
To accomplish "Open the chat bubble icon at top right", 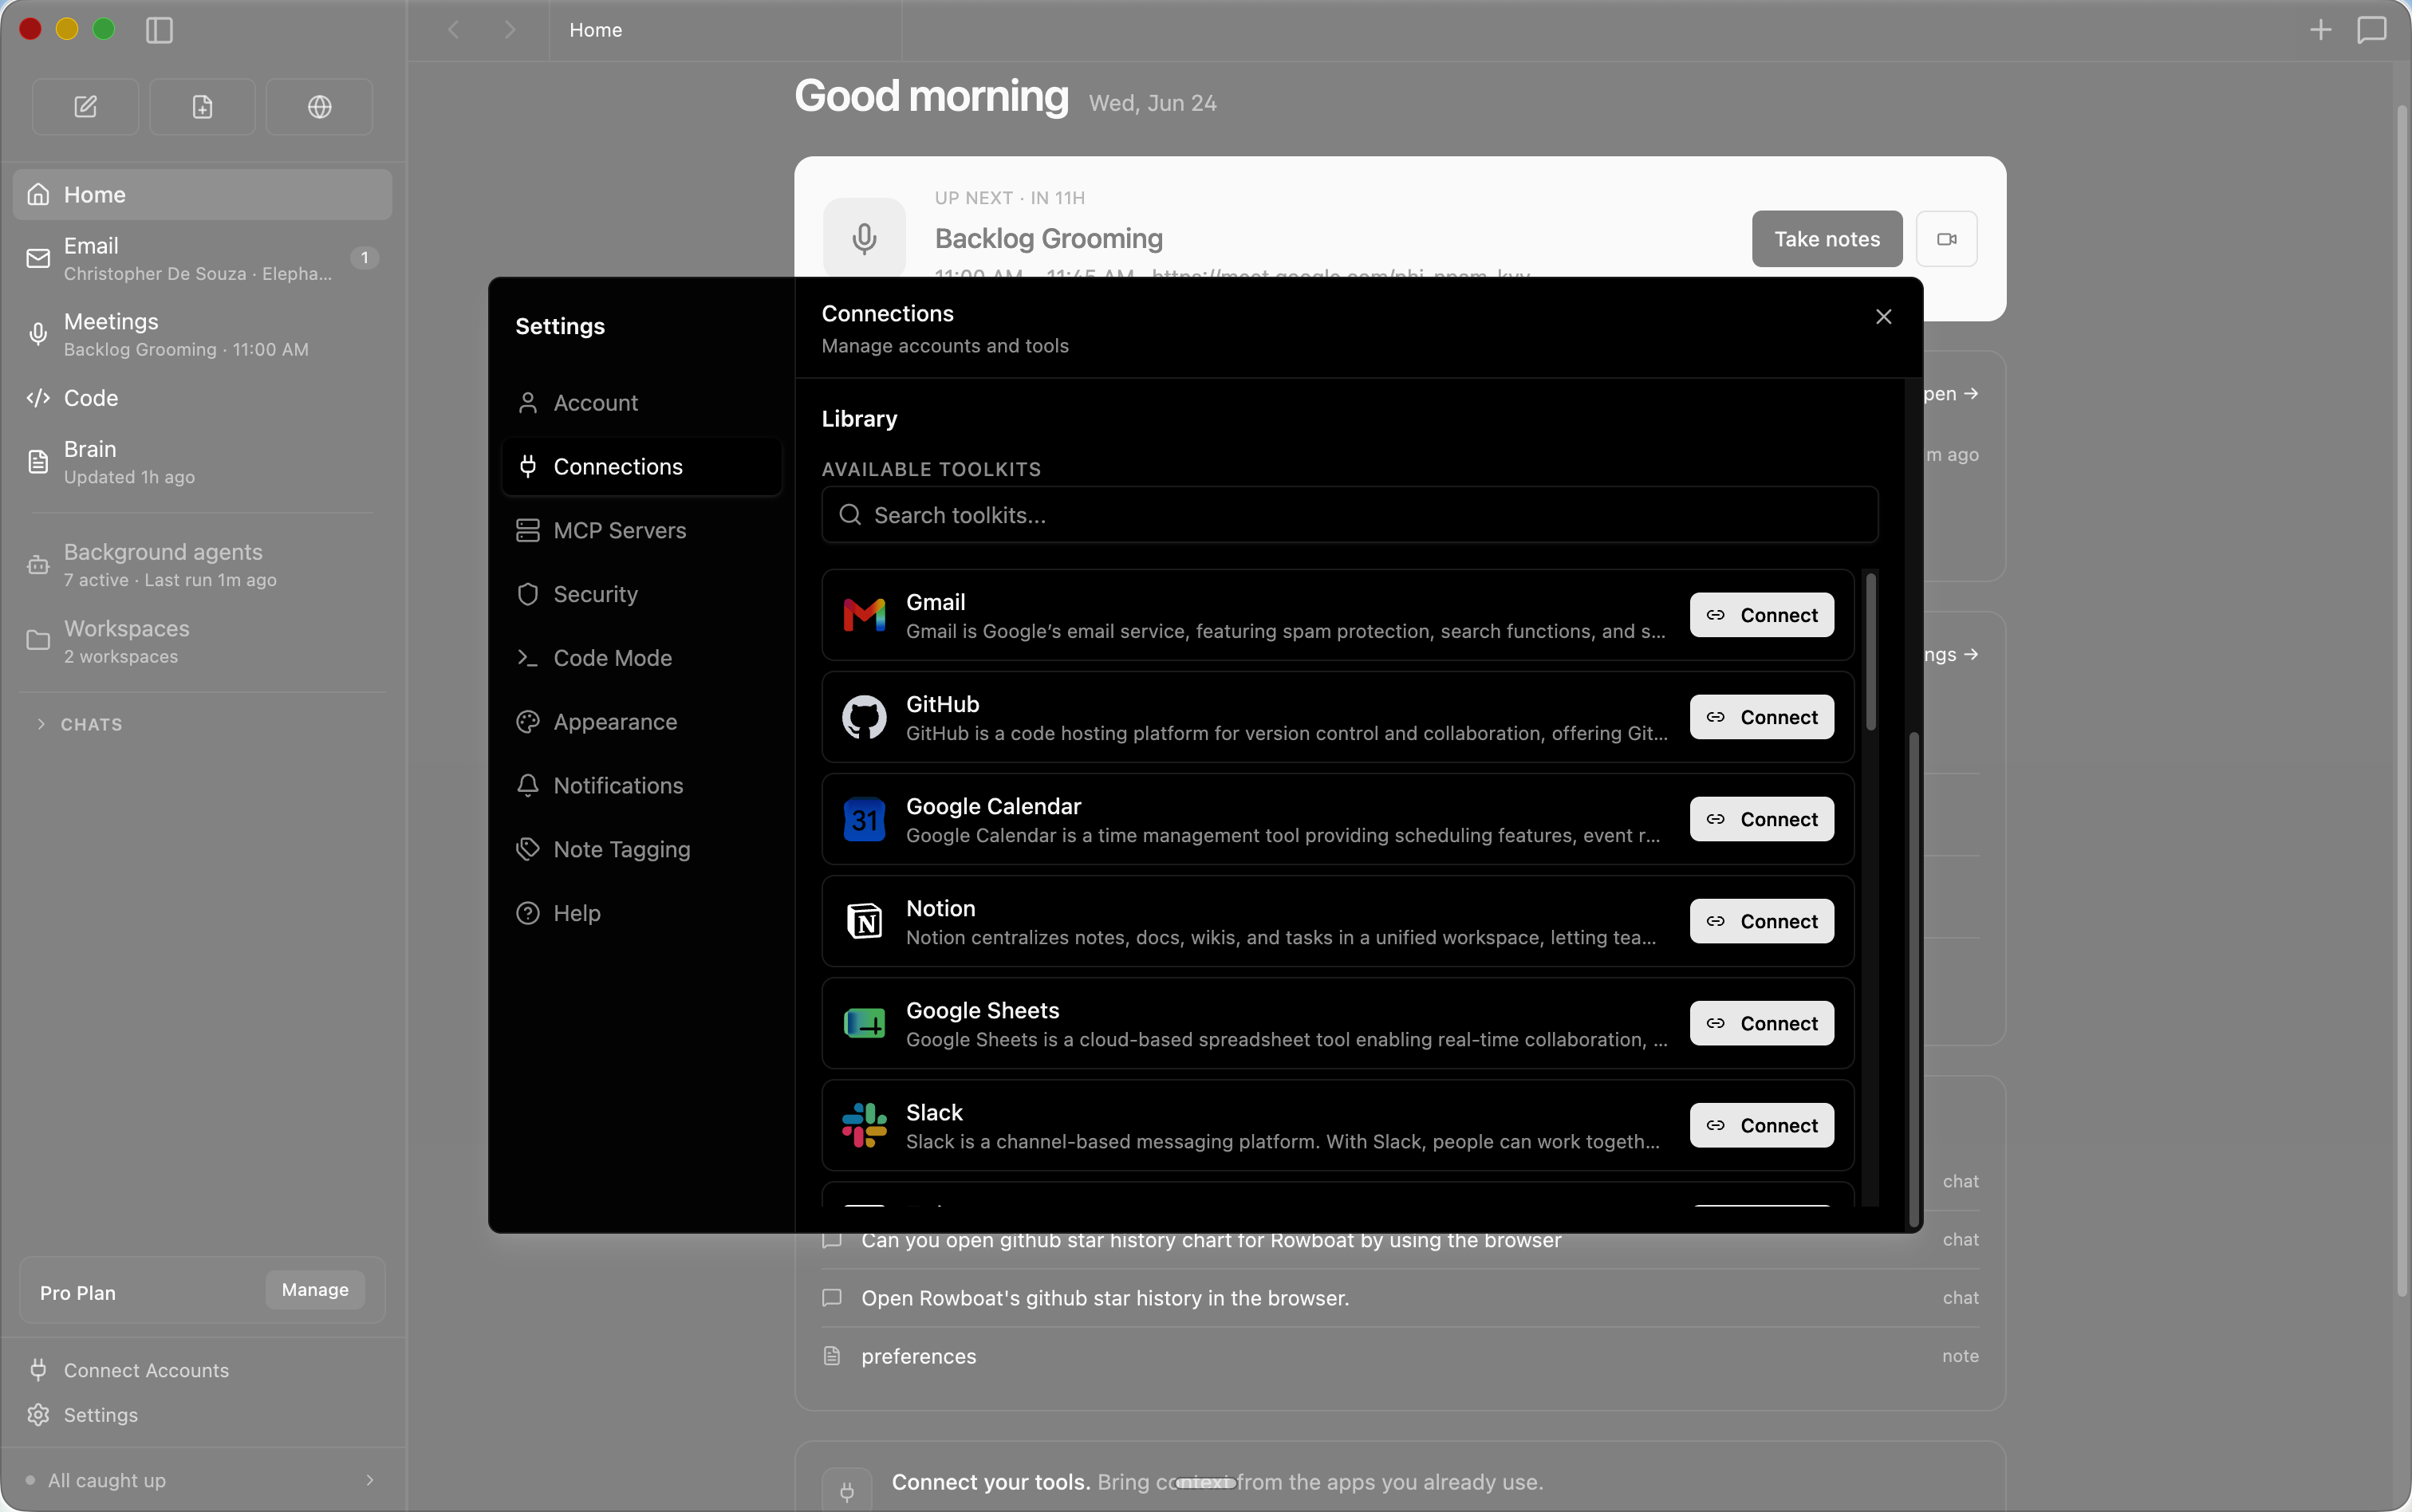I will pos(2372,30).
